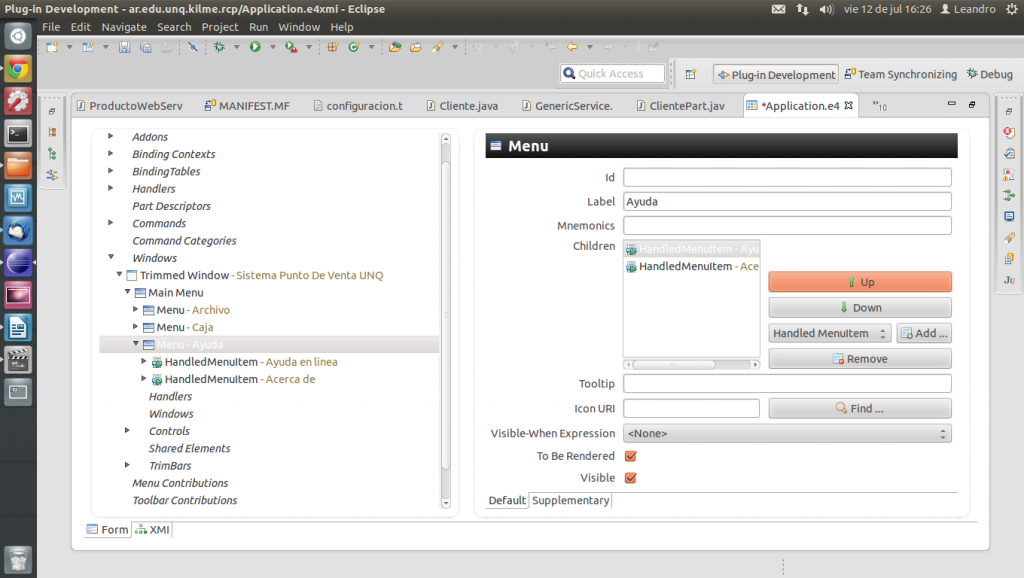Open the Terminal from the Ubuntu dock
The image size is (1024, 578).
pyautogui.click(x=18, y=132)
